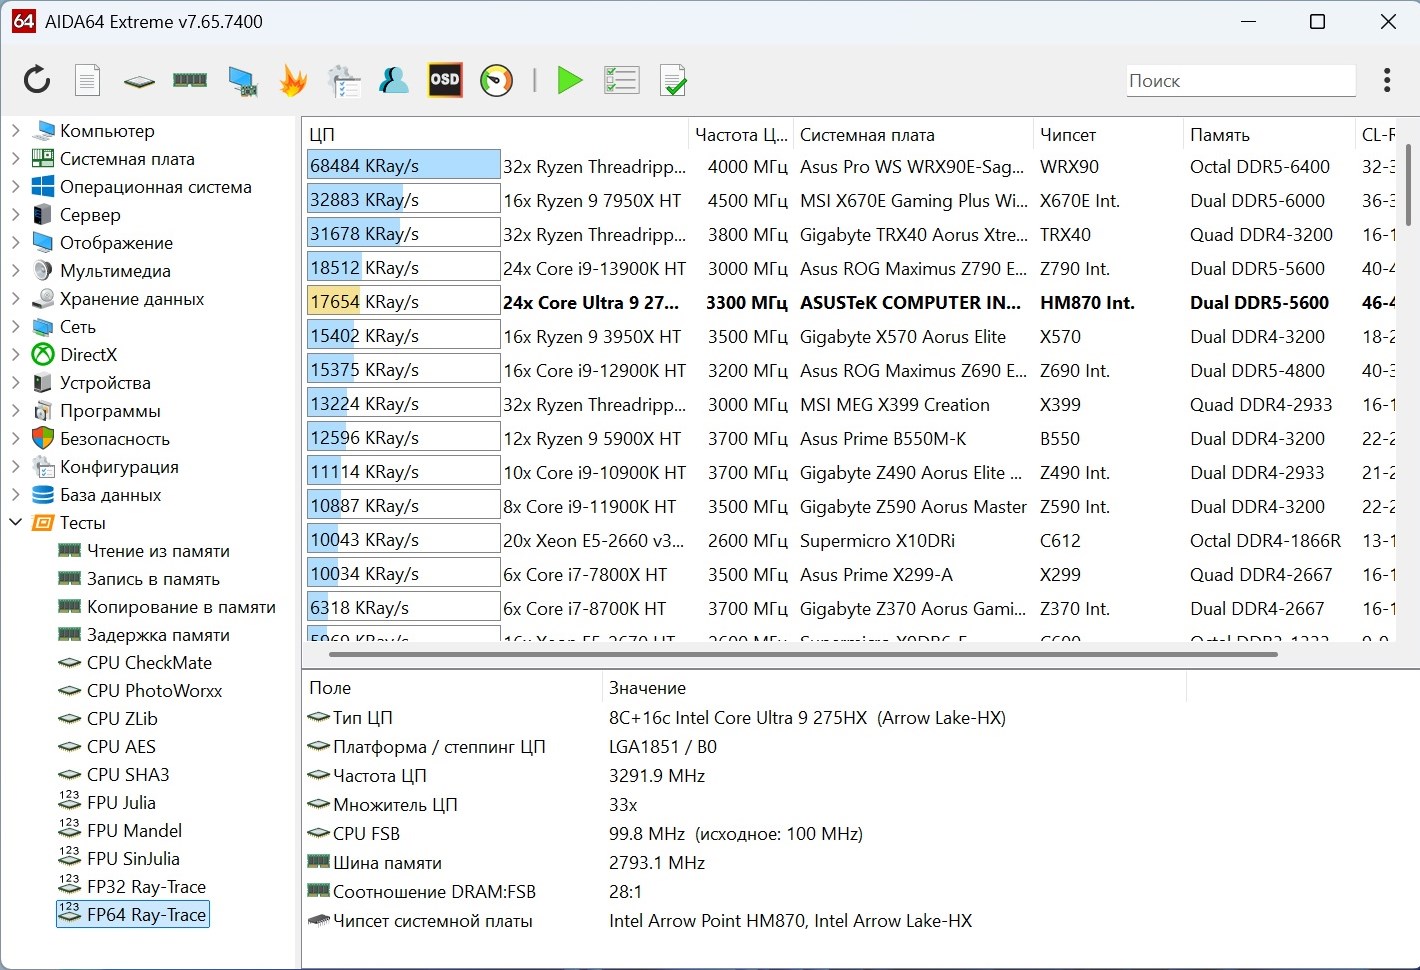The width and height of the screenshot is (1420, 970).
Task: Click the Поиск search field
Action: (x=1239, y=81)
